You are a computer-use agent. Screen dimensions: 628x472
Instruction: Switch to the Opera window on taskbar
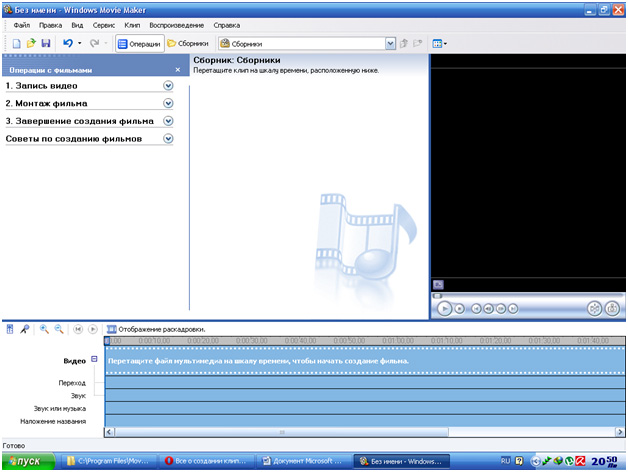206,461
